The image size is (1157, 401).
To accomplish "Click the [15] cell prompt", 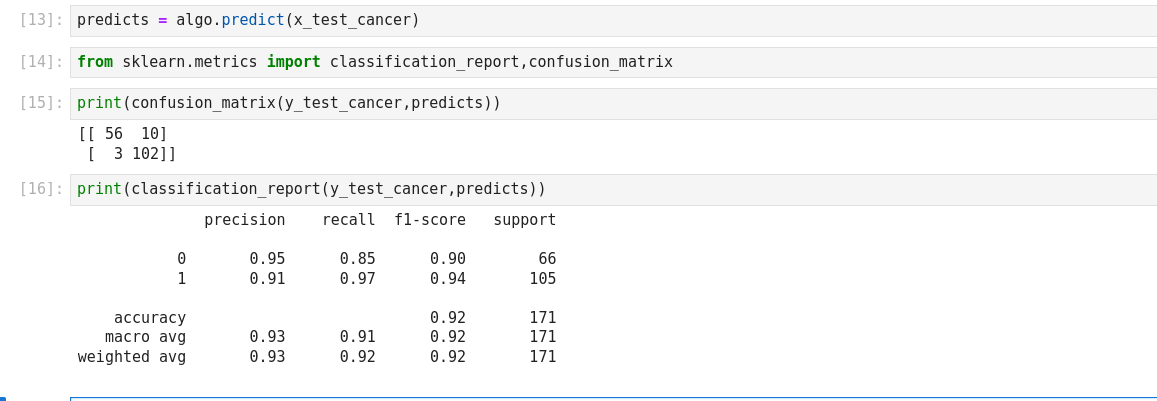I will tap(42, 104).
